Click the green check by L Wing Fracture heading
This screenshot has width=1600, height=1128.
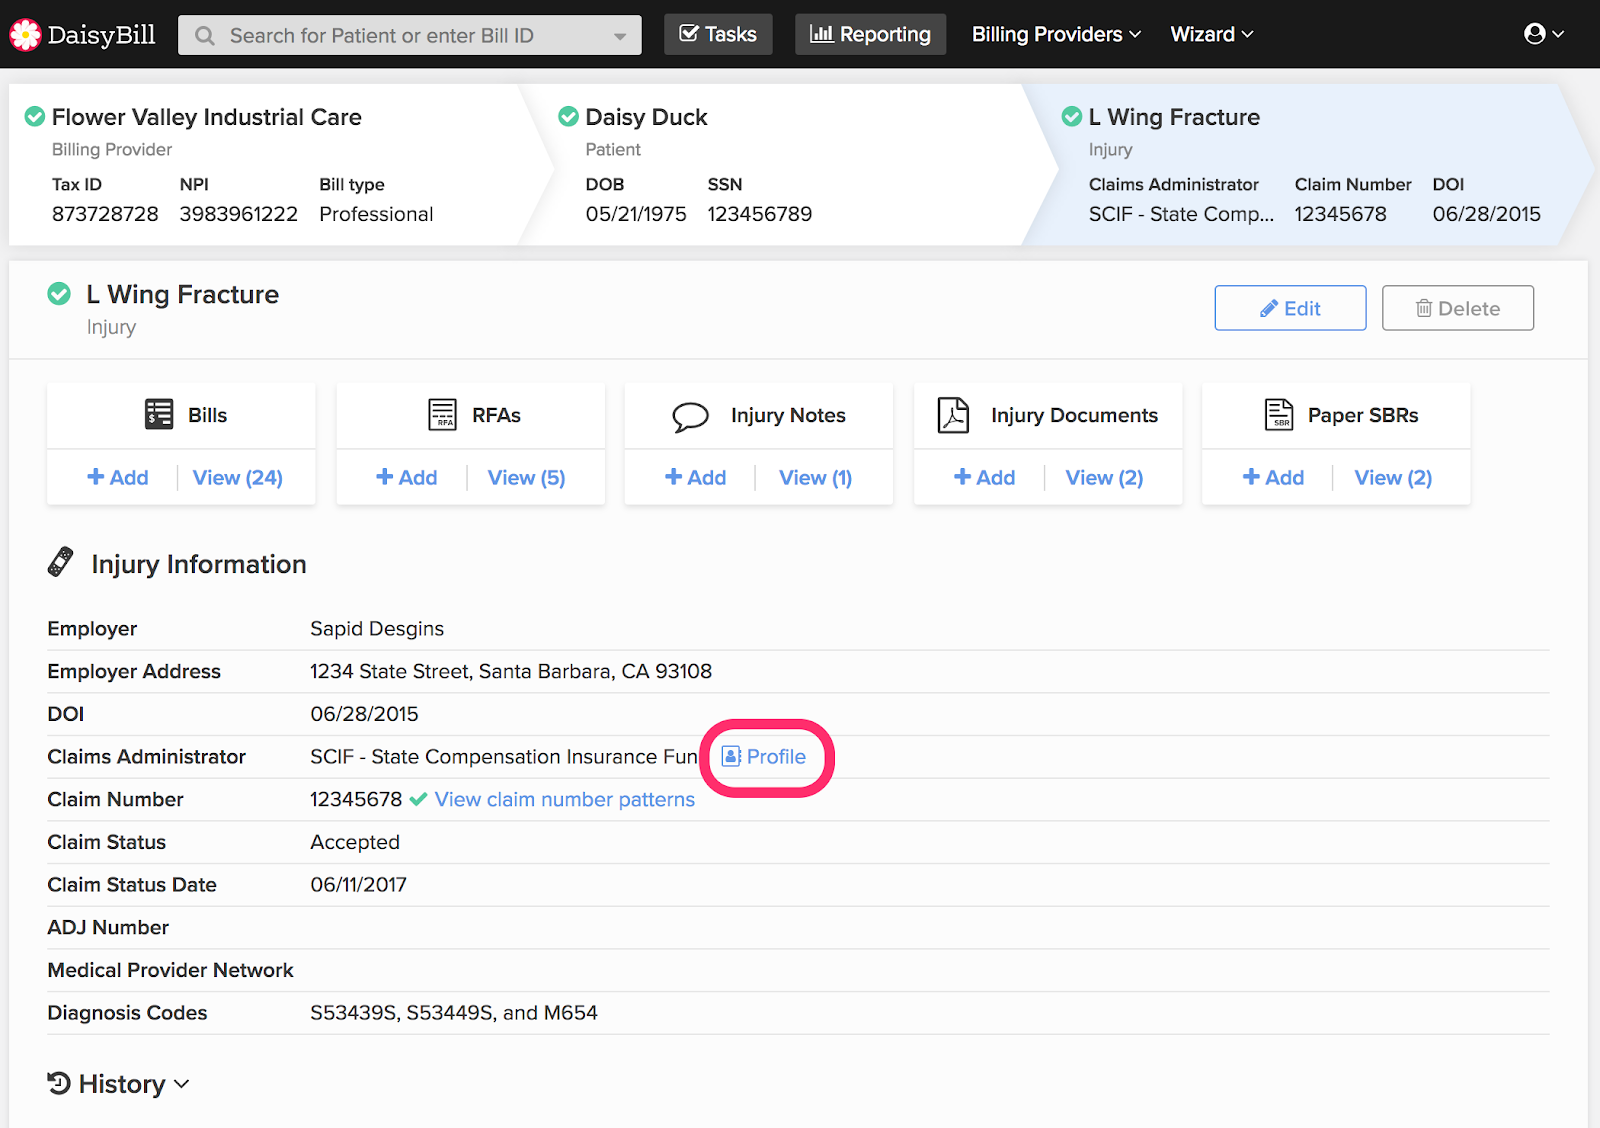pyautogui.click(x=59, y=294)
